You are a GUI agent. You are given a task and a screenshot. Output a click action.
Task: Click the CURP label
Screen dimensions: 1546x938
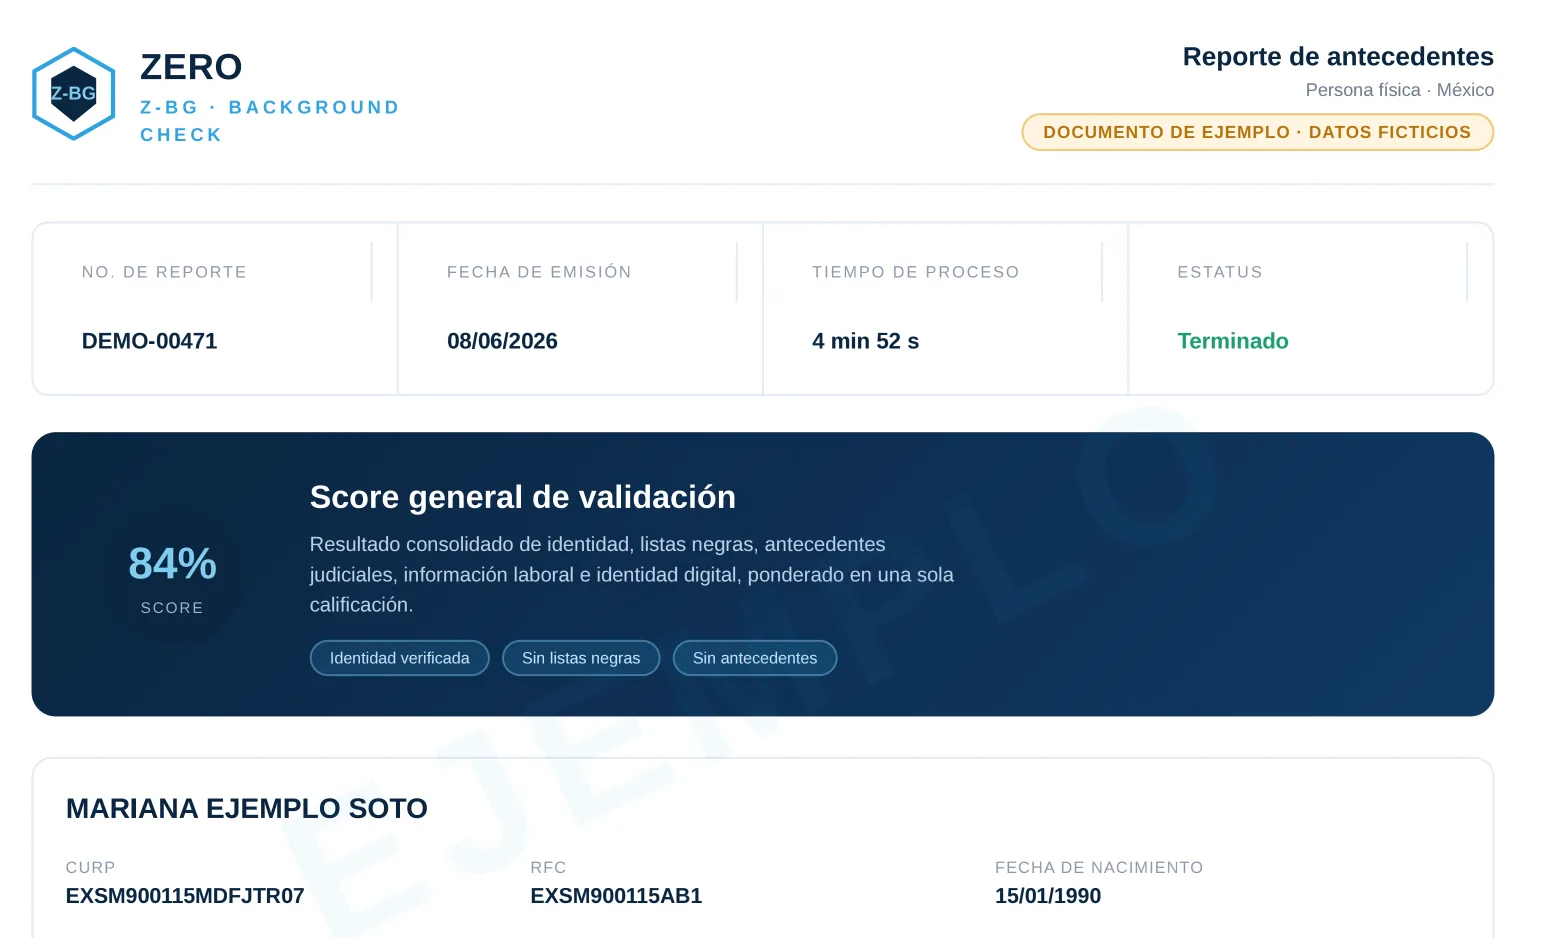(91, 868)
